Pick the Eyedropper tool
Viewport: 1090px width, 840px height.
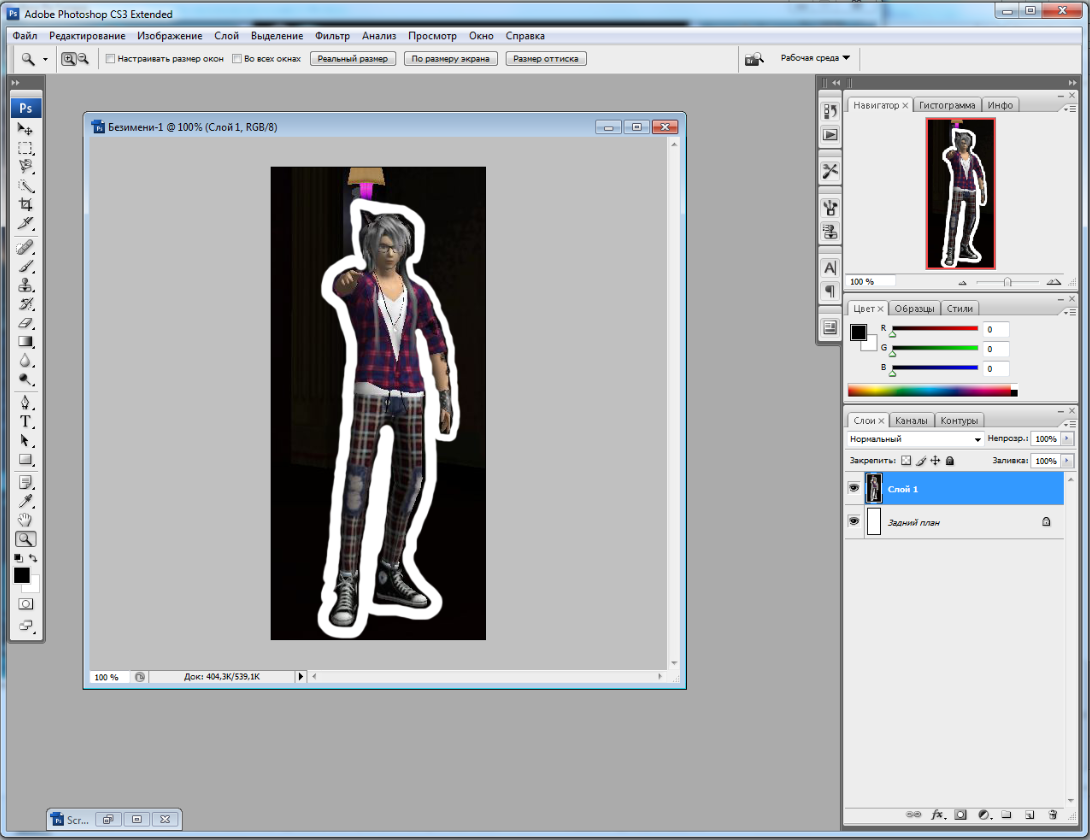pos(26,500)
